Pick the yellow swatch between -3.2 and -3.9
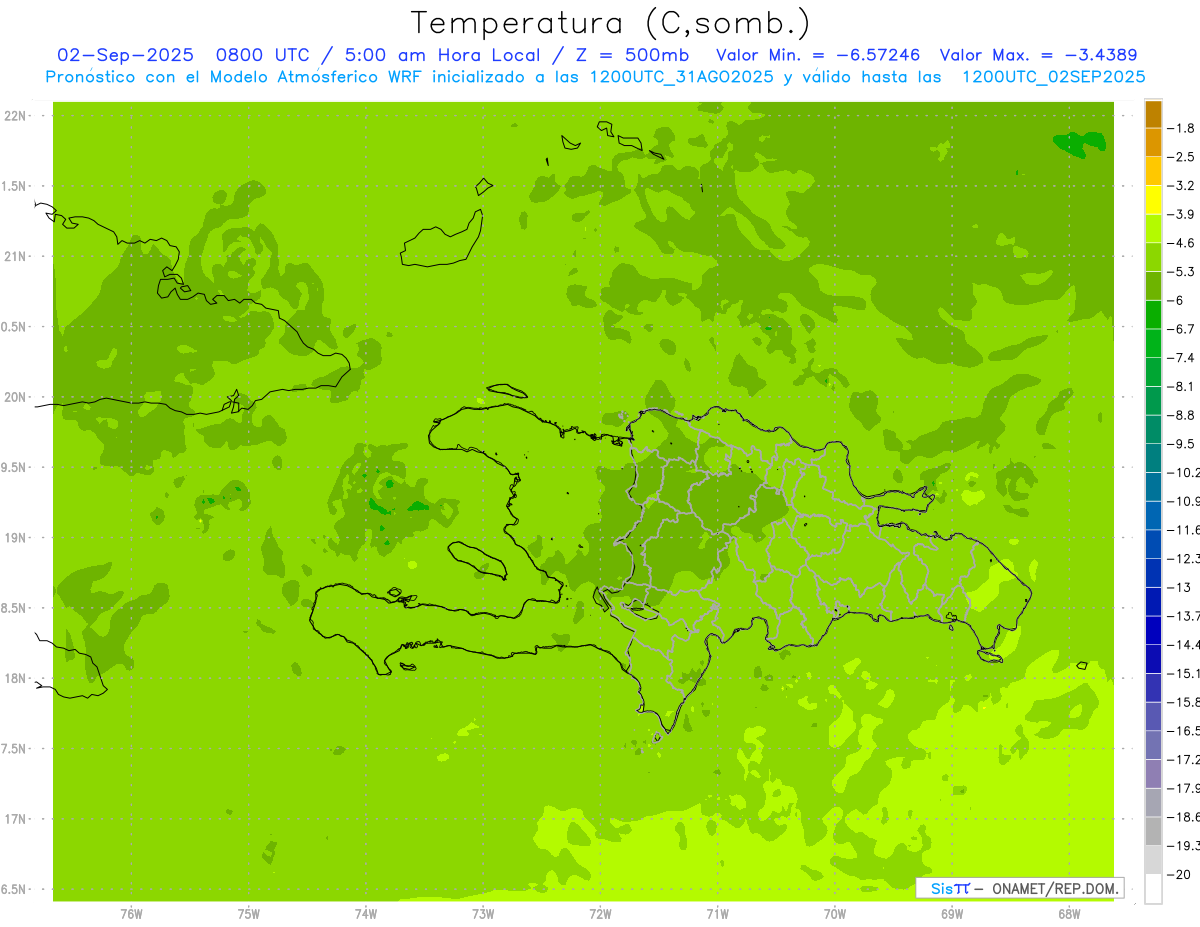1200x927 pixels. [x=1153, y=200]
